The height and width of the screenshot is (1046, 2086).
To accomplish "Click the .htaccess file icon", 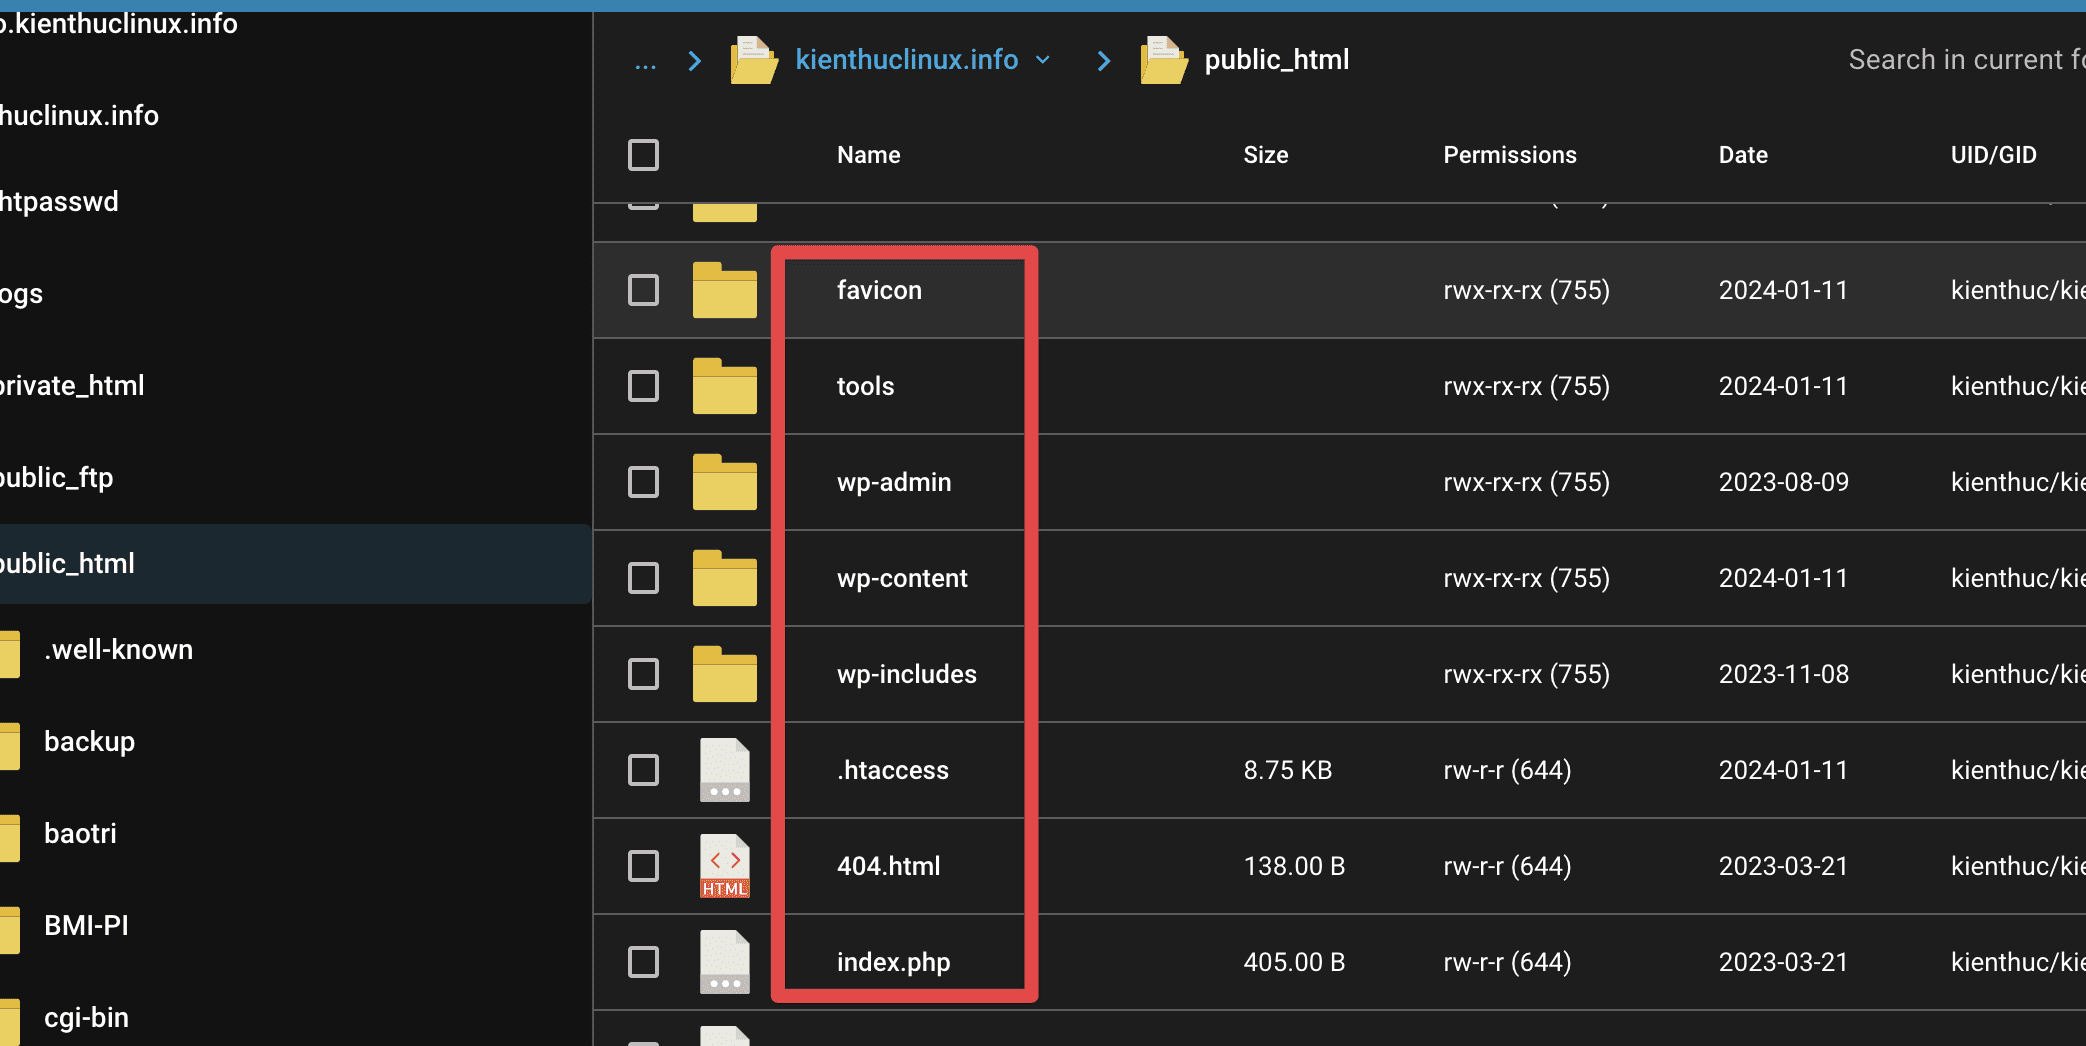I will pyautogui.click(x=724, y=770).
